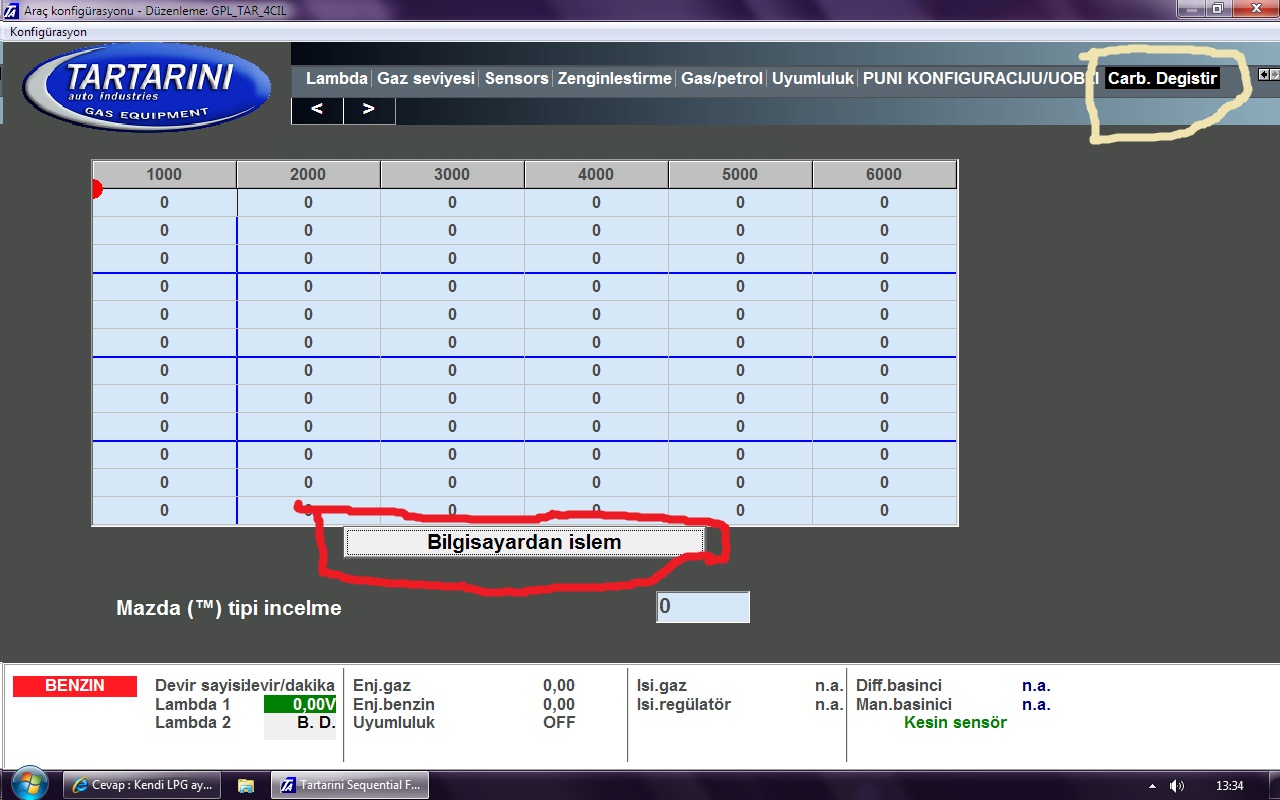Image resolution: width=1280 pixels, height=800 pixels.
Task: Open the Gaz seviyesi tab
Action: [425, 78]
